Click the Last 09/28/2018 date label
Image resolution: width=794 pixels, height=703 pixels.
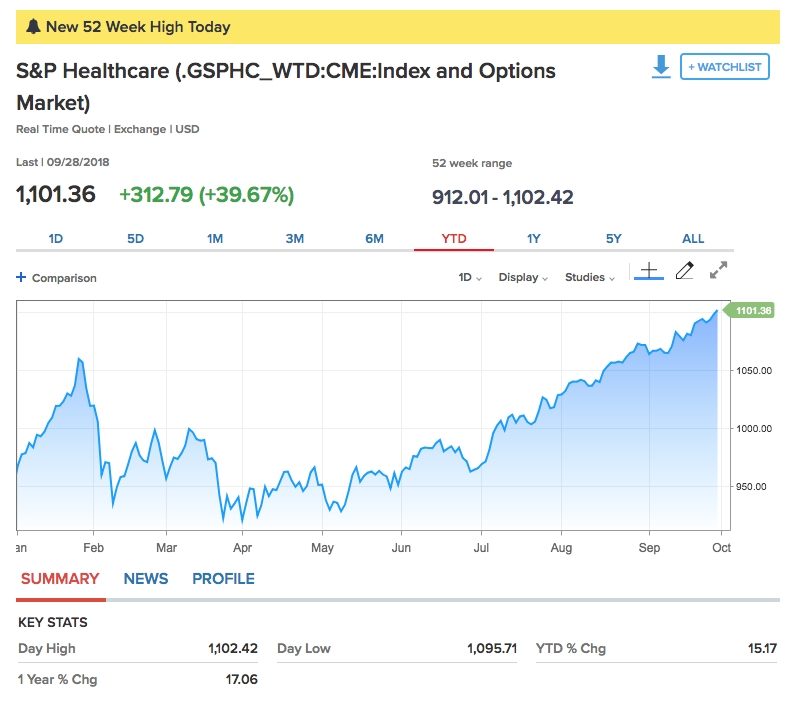click(x=63, y=162)
